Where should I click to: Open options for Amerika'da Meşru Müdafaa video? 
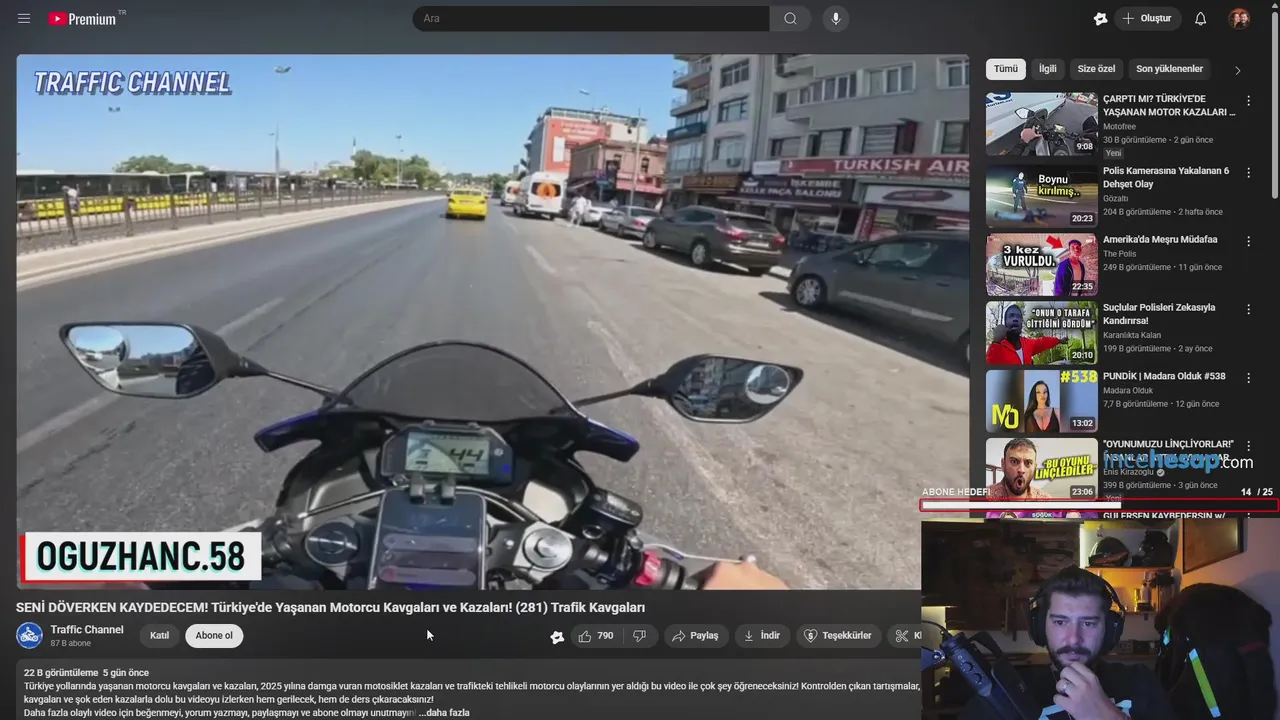1248,241
